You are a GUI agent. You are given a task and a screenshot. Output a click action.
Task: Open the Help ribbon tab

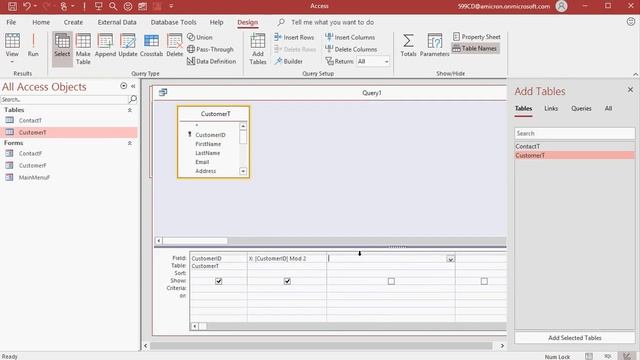(x=216, y=22)
